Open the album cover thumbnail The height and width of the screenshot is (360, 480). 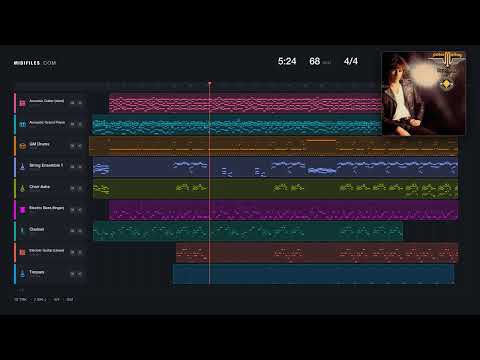coord(423,93)
